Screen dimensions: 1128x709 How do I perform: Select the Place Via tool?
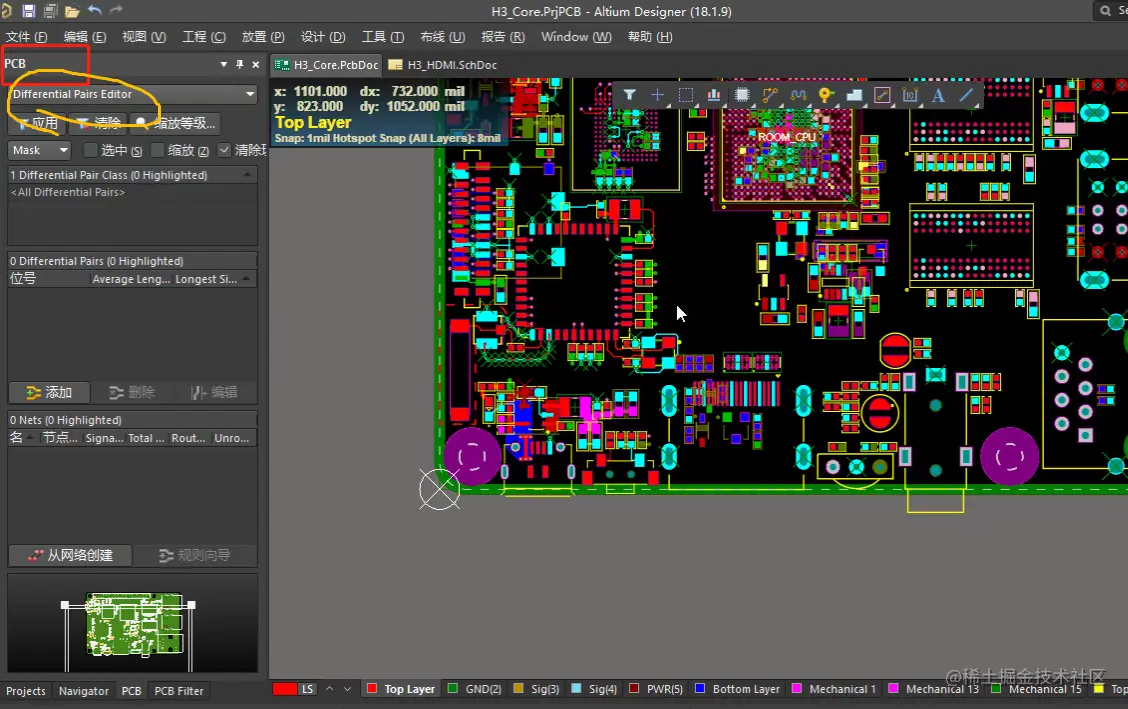click(826, 94)
